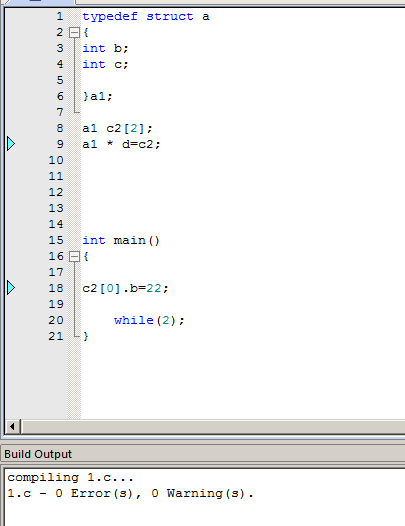Place cursor on the typedef keyword
The width and height of the screenshot is (405, 526).
click(110, 17)
